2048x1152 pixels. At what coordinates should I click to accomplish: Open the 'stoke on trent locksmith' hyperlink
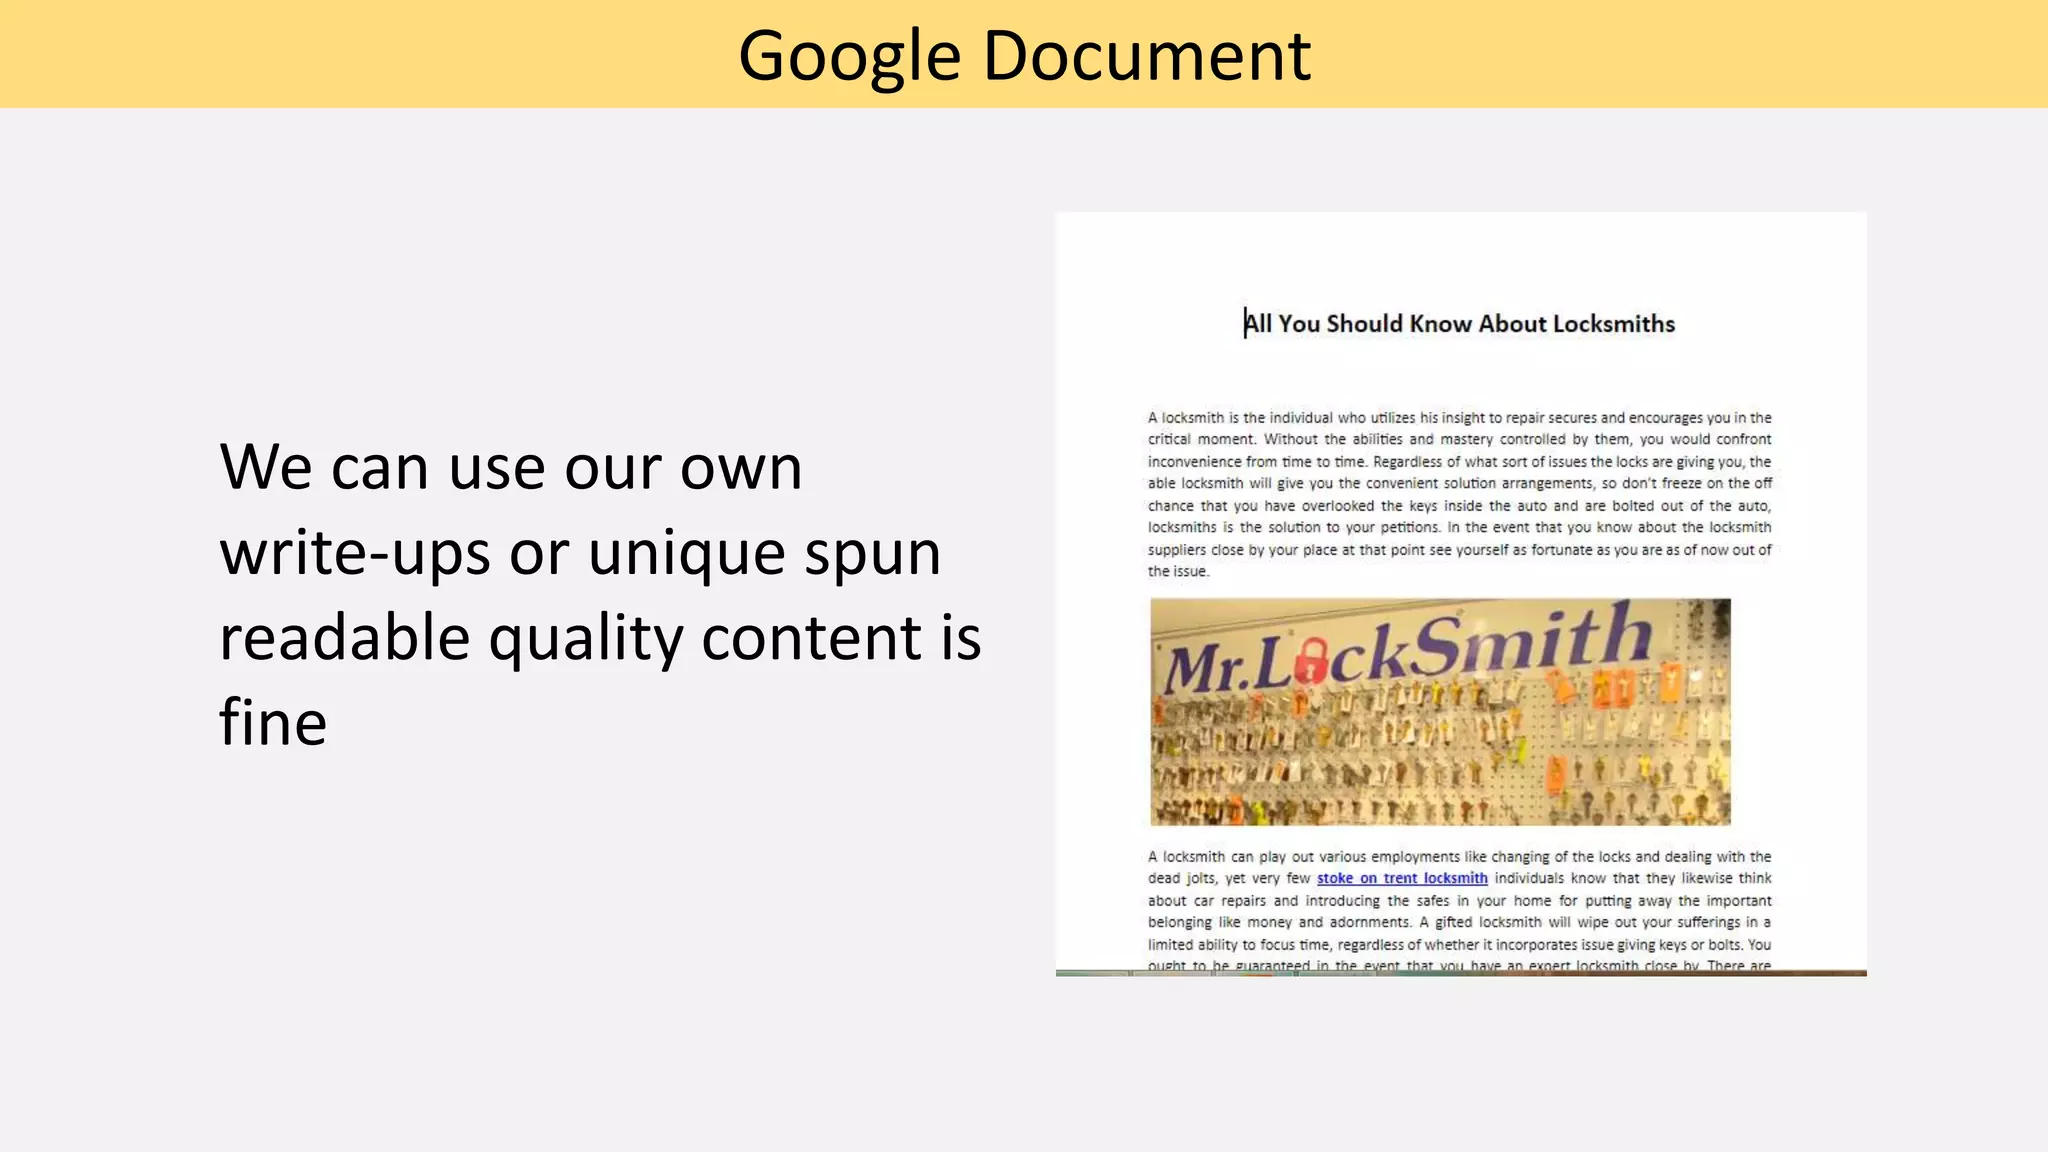pyautogui.click(x=1402, y=878)
